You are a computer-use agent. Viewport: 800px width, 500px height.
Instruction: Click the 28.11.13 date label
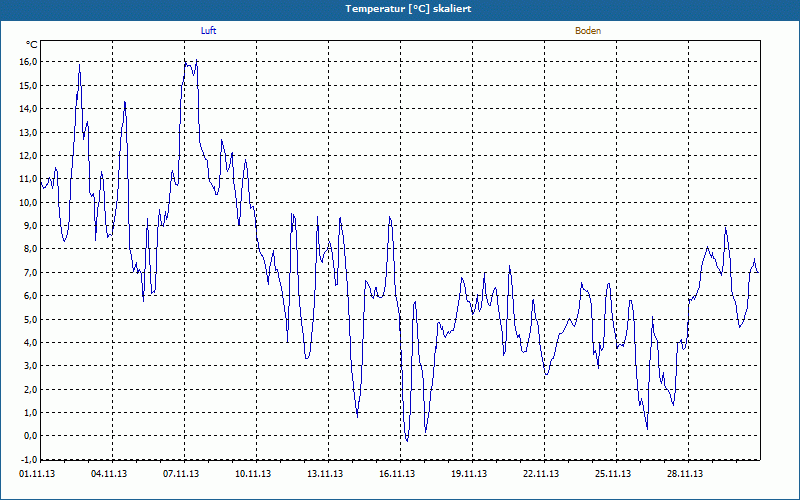[685, 473]
